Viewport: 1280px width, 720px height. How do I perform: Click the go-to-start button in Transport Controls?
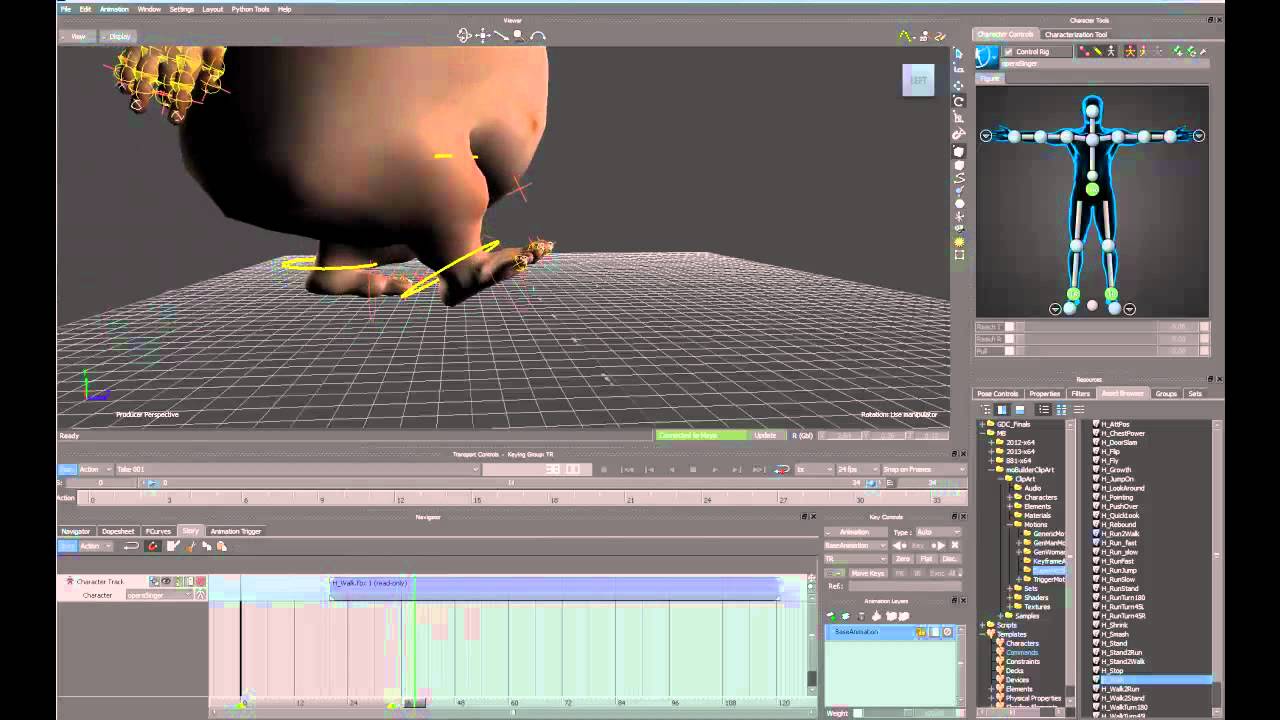[627, 469]
